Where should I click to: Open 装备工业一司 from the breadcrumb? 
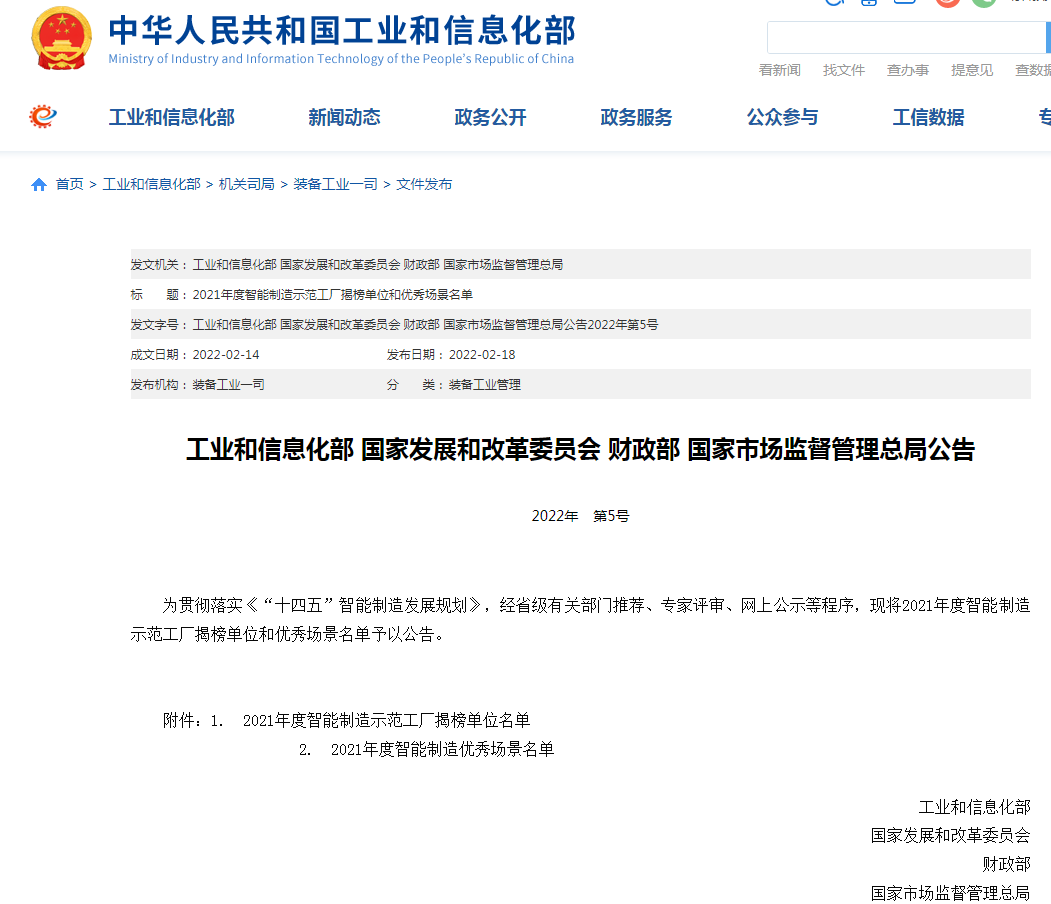click(335, 184)
